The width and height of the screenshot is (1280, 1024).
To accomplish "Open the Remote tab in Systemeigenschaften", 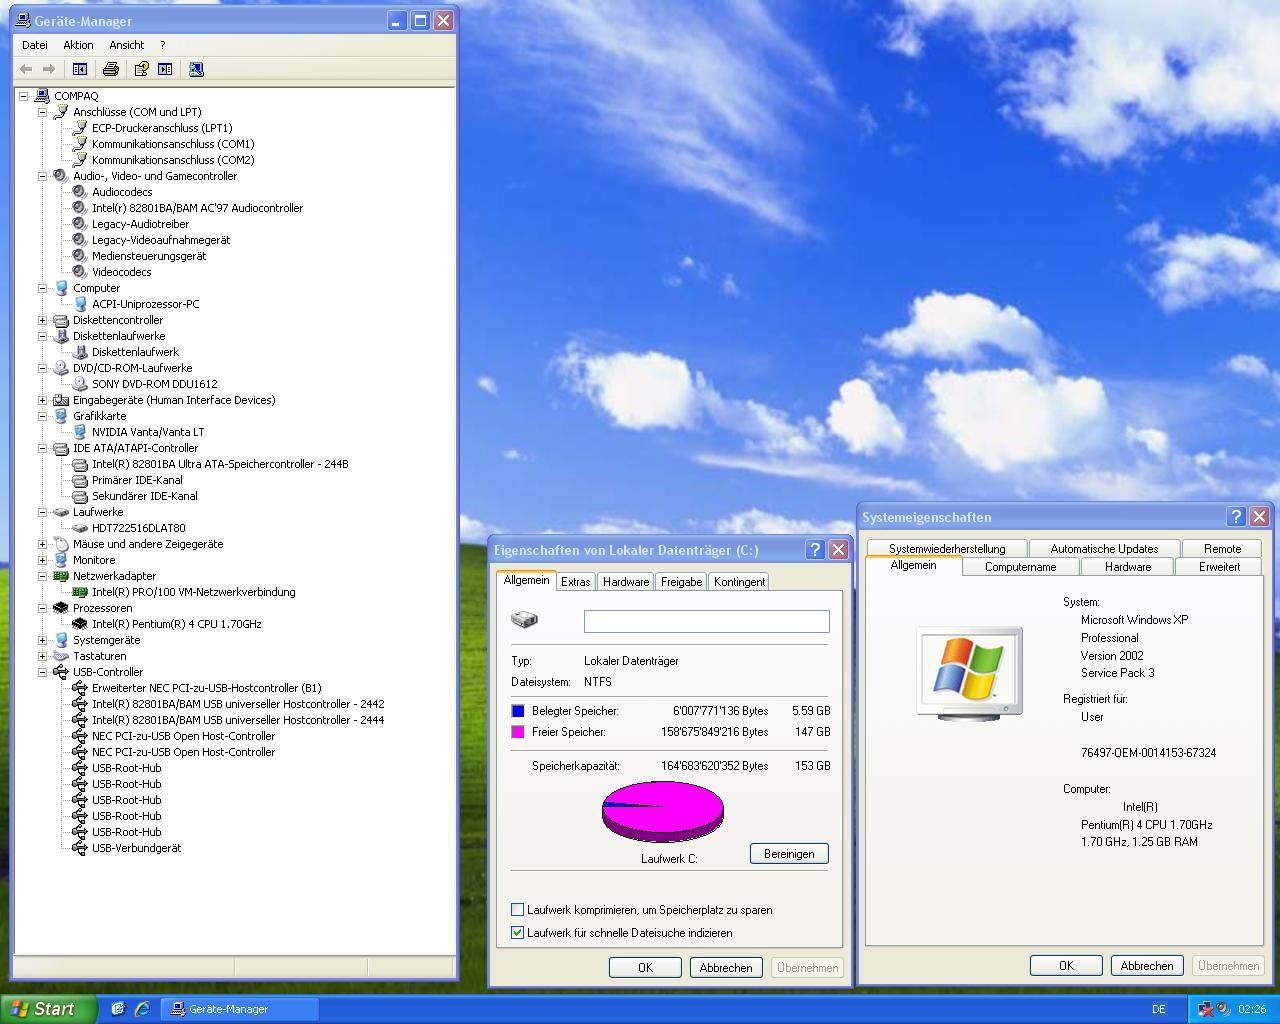I will click(1222, 549).
